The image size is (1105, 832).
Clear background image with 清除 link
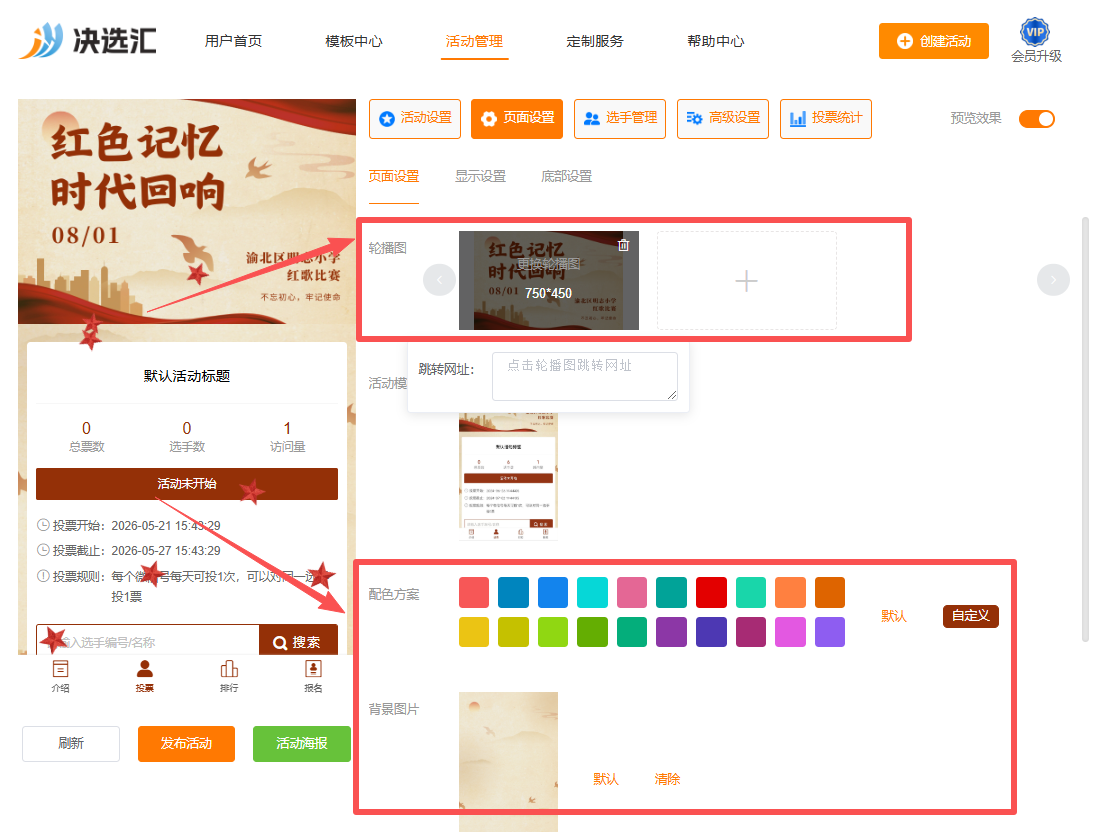tap(667, 778)
